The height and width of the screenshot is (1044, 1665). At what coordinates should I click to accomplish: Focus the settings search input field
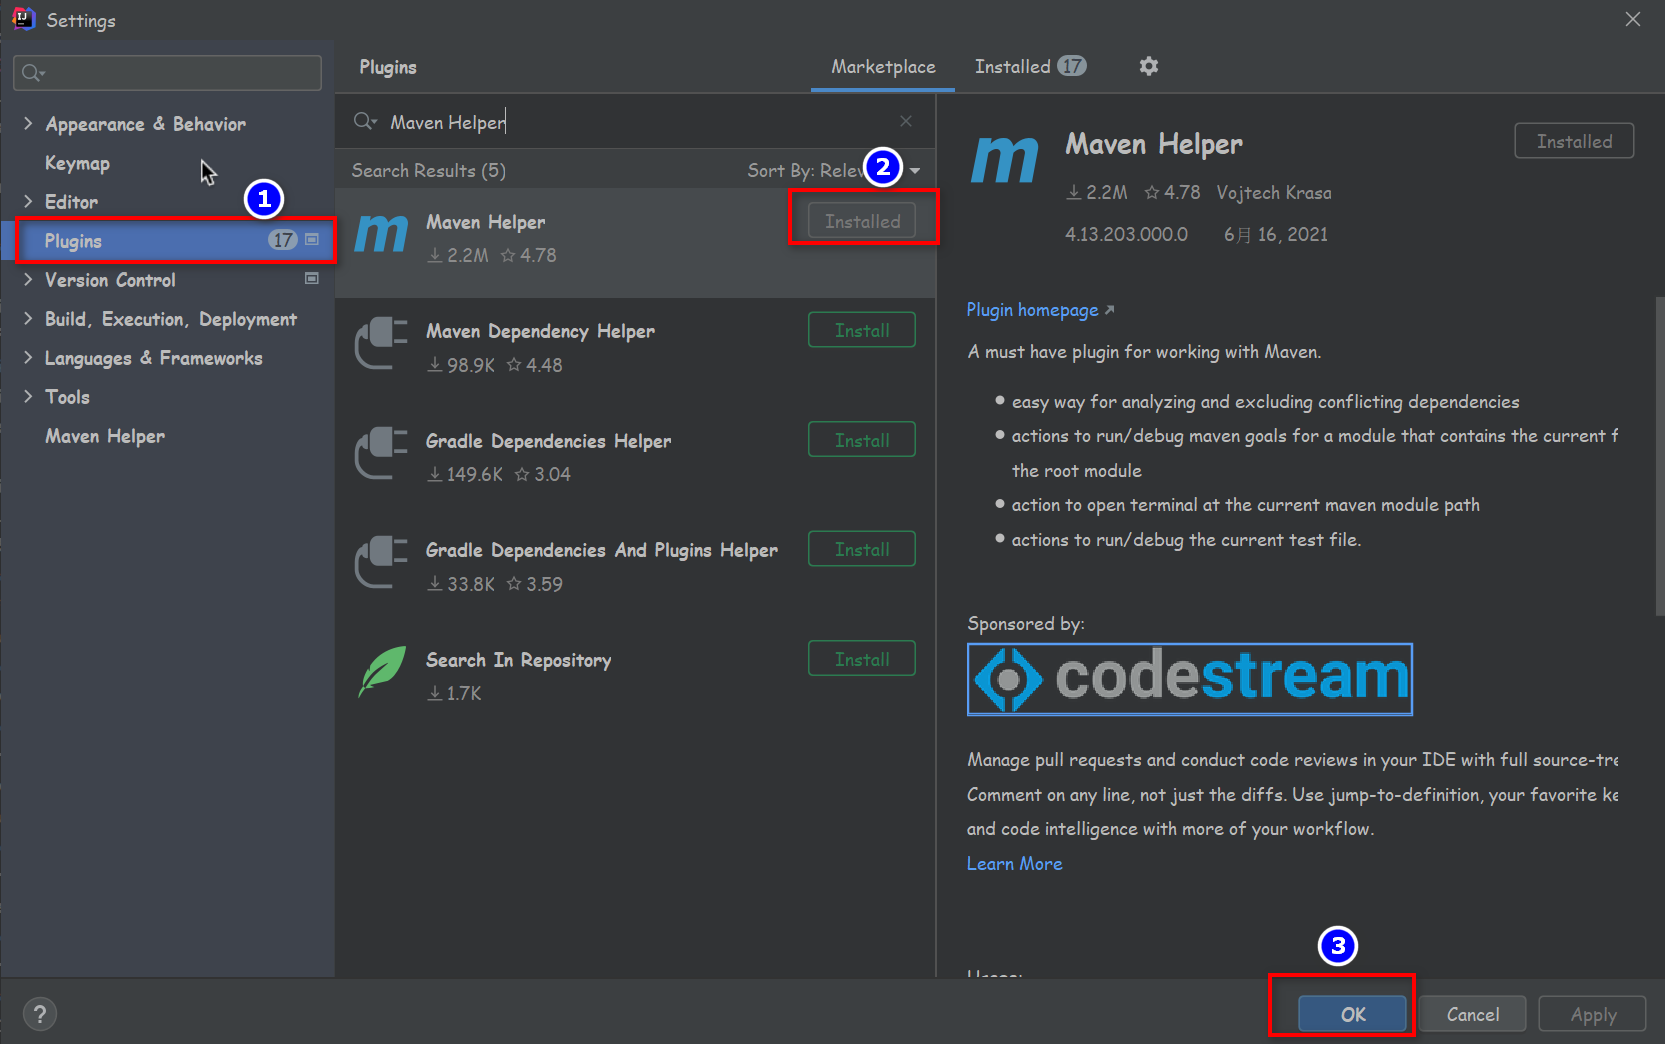[x=167, y=73]
